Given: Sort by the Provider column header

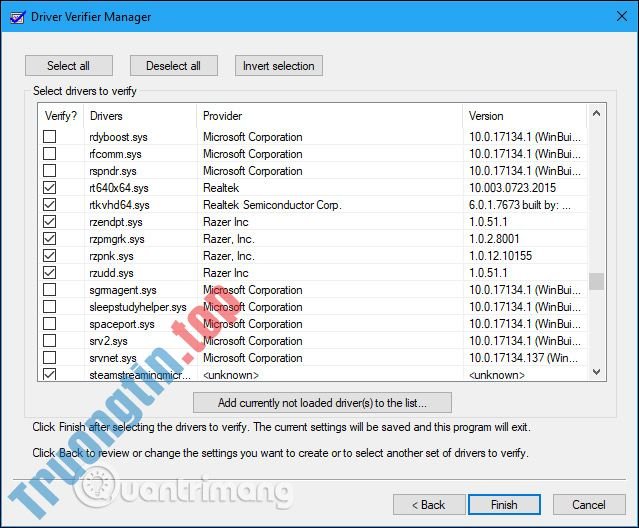Looking at the screenshot, I should [330, 116].
